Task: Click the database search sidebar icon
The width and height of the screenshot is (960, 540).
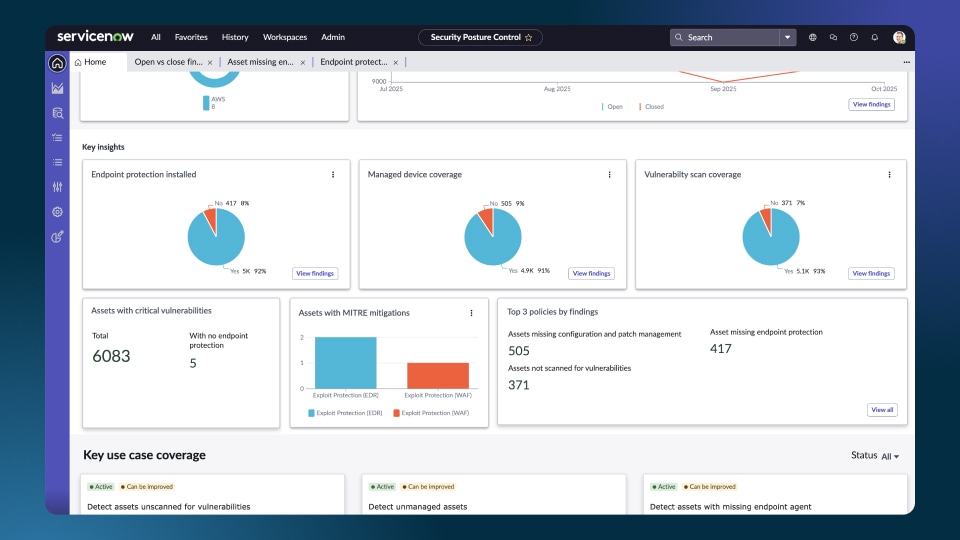Action: 57,113
